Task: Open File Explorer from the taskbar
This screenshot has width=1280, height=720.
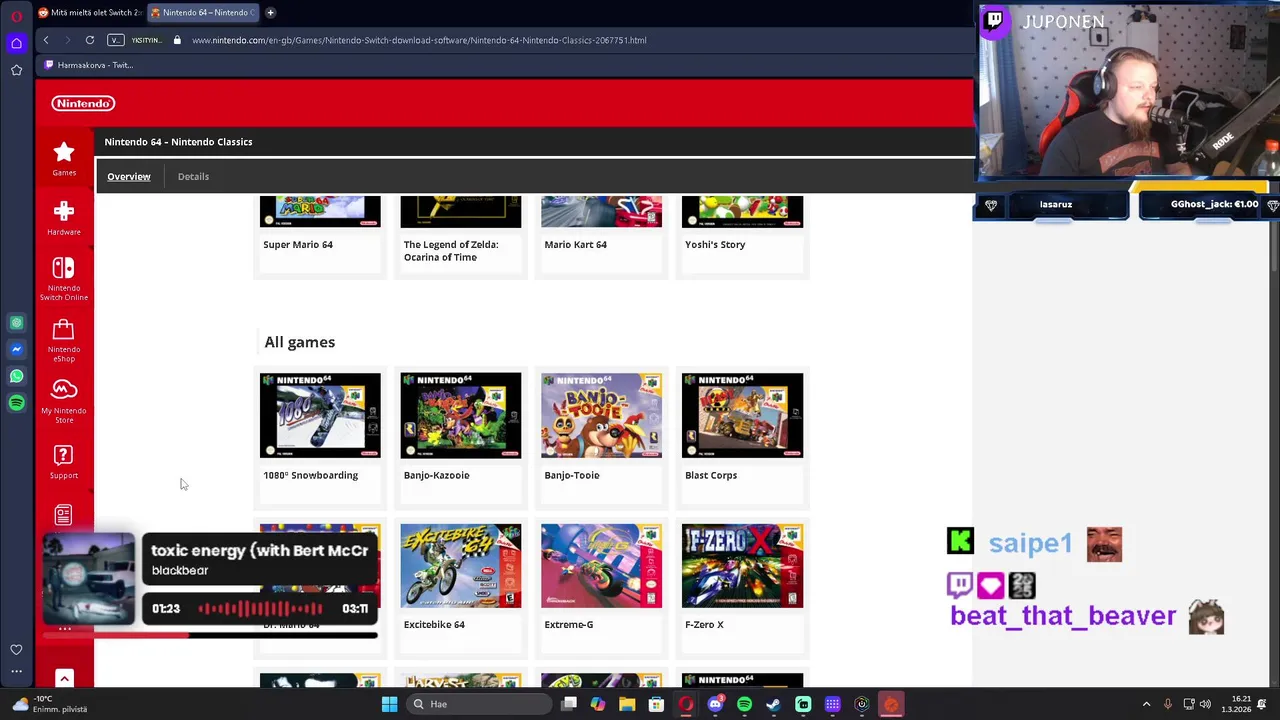Action: (x=627, y=704)
